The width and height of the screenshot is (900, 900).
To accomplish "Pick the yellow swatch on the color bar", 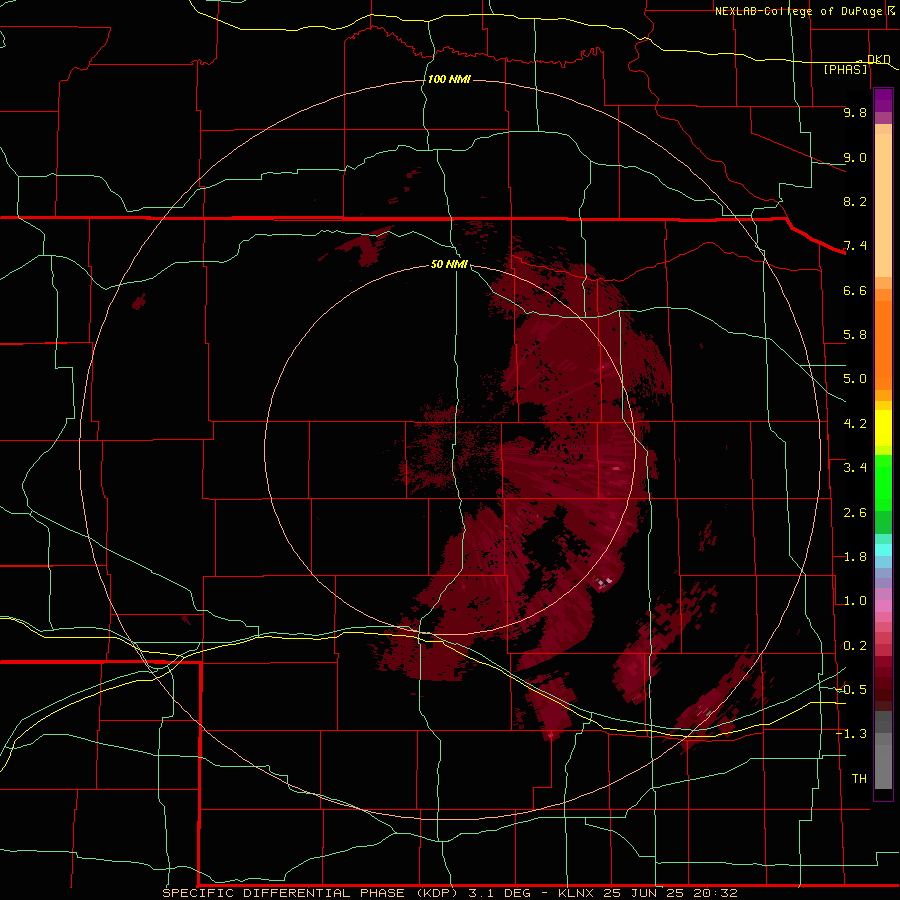I will [883, 428].
